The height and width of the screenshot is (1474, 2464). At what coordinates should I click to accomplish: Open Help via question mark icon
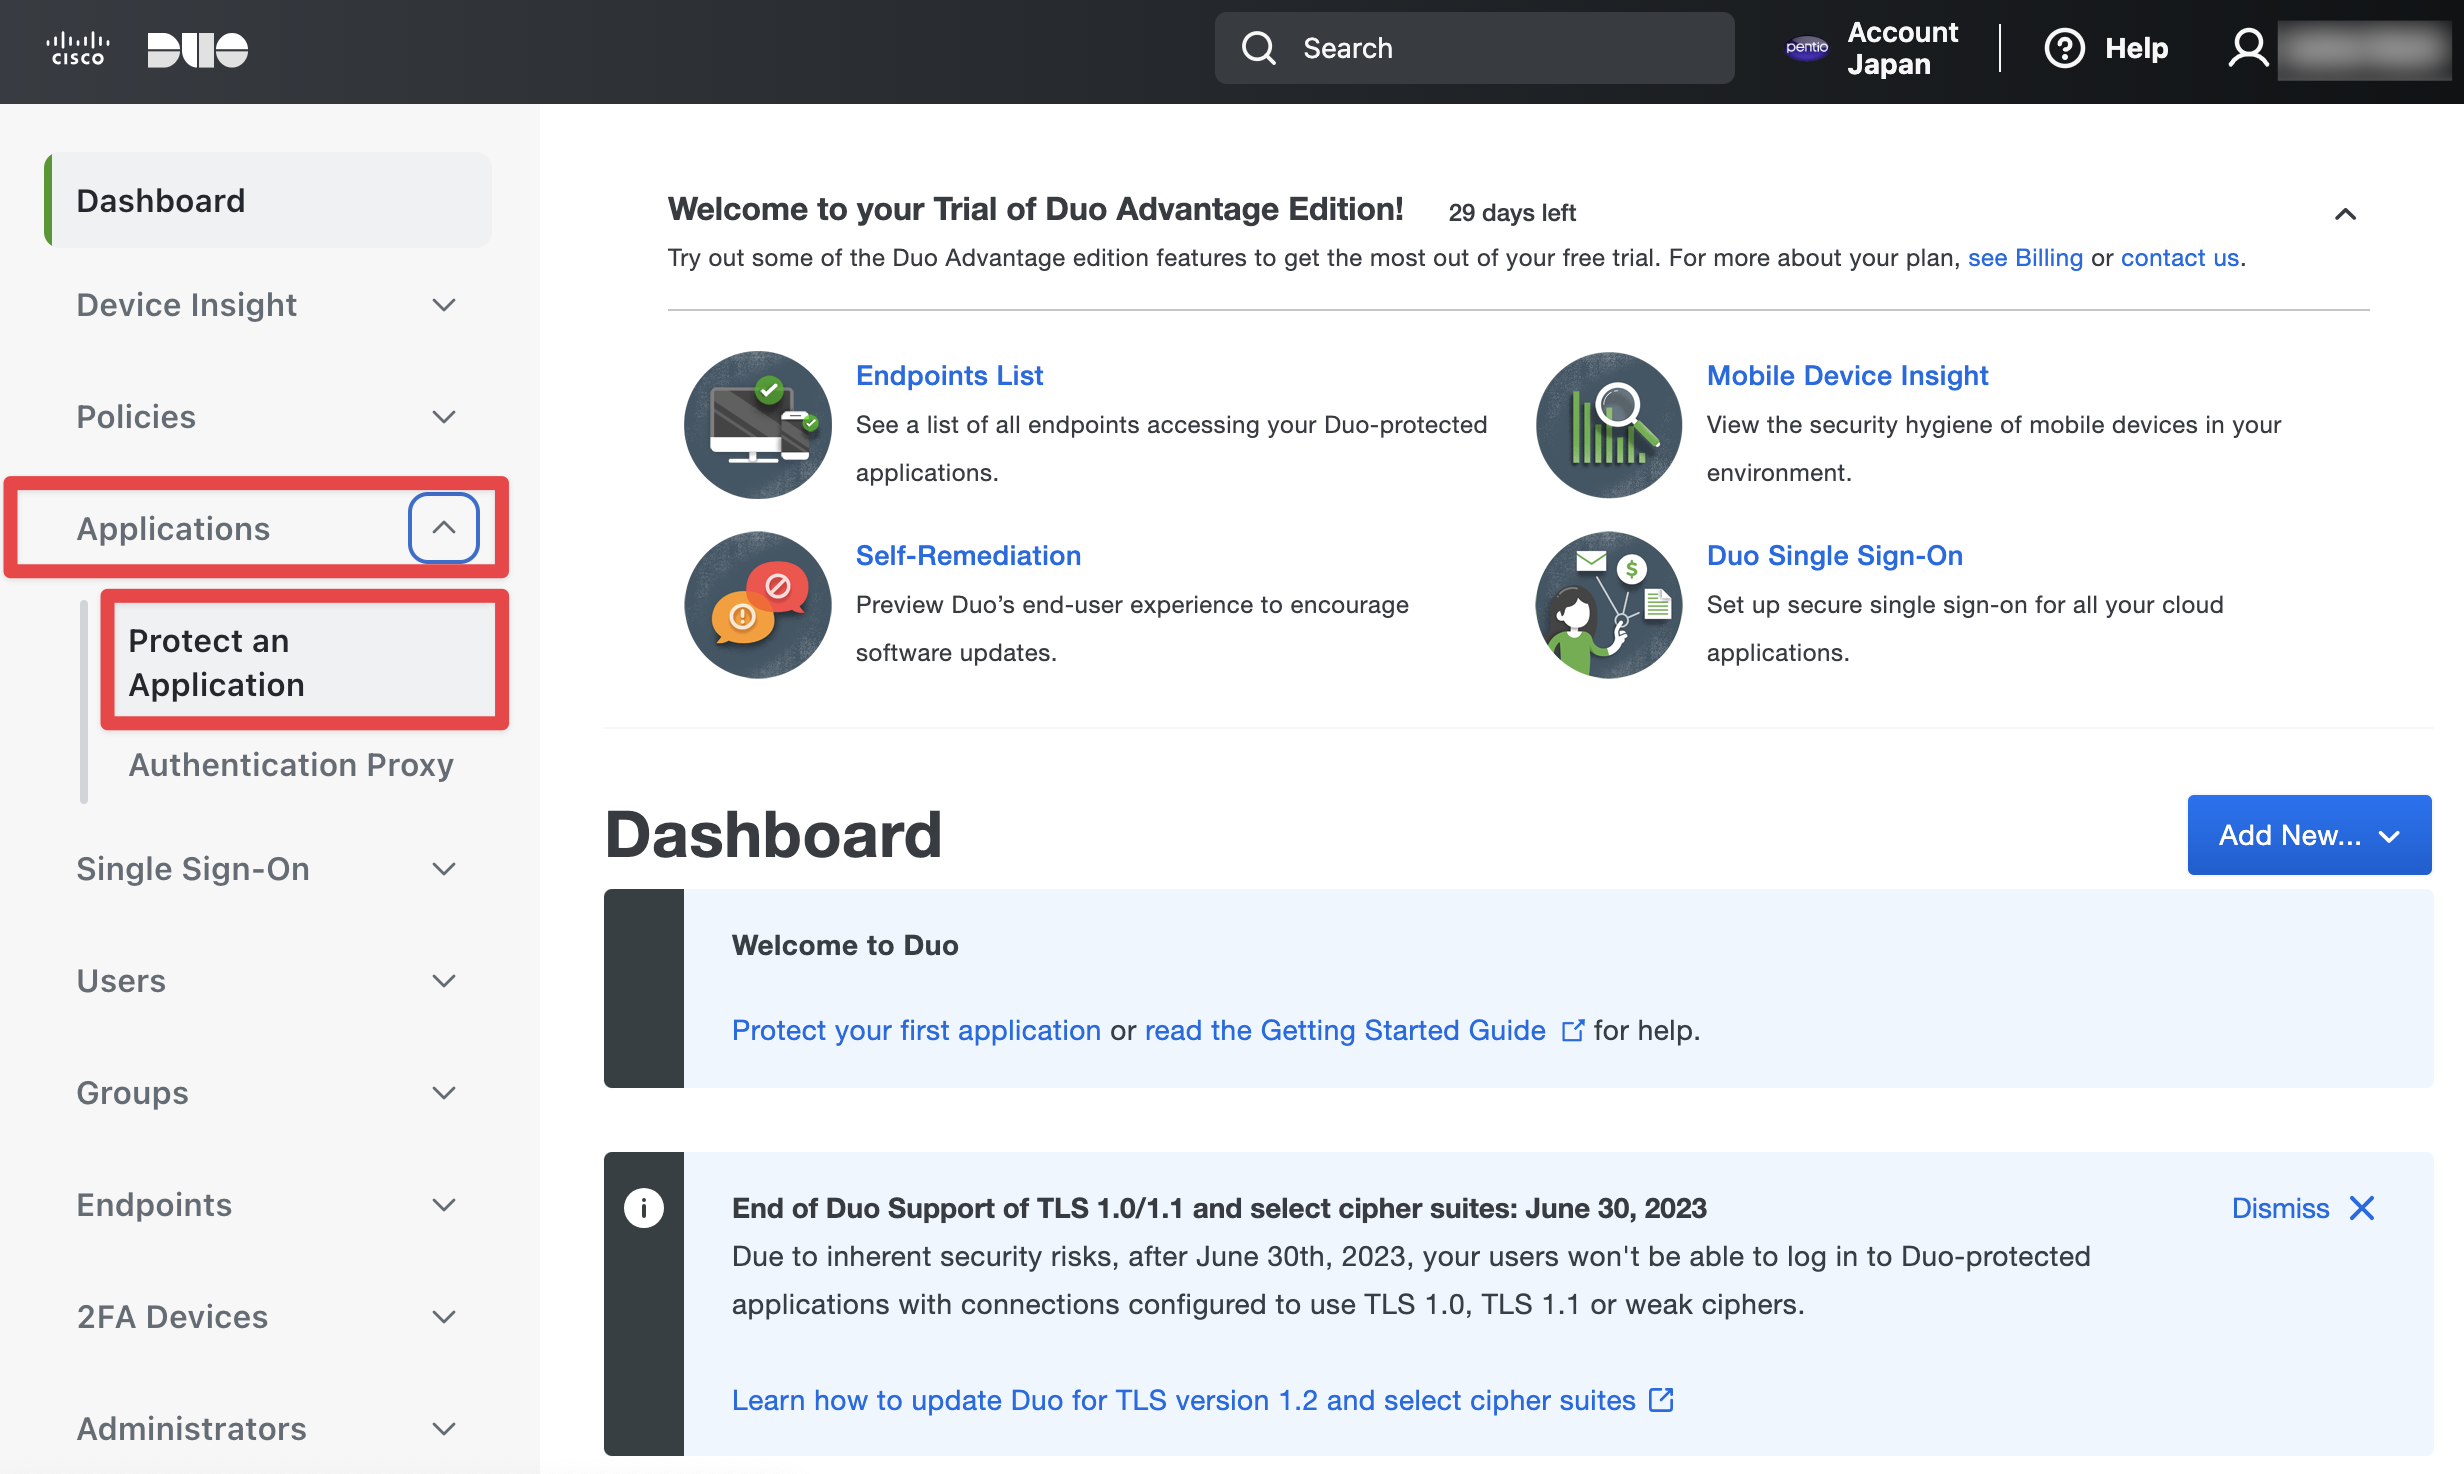point(2064,48)
